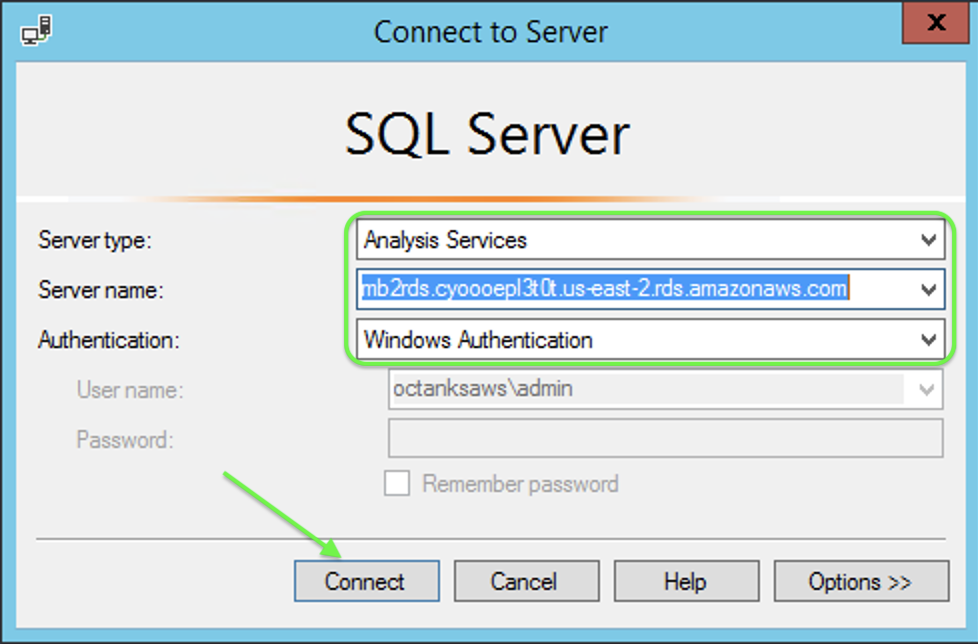The height and width of the screenshot is (644, 978).
Task: Click the Connect to Server title text
Action: pos(491,32)
